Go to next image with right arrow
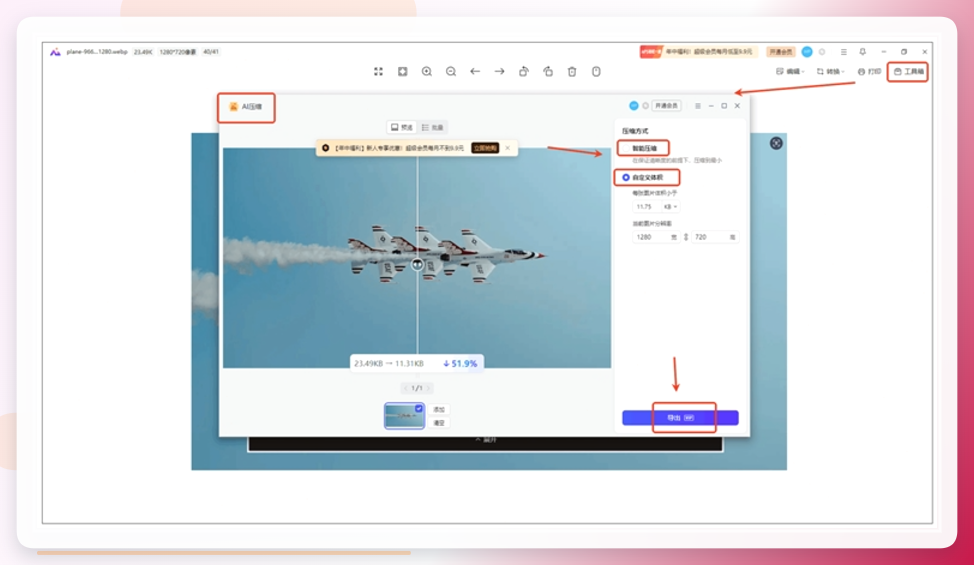This screenshot has height=565, width=974. 499,71
